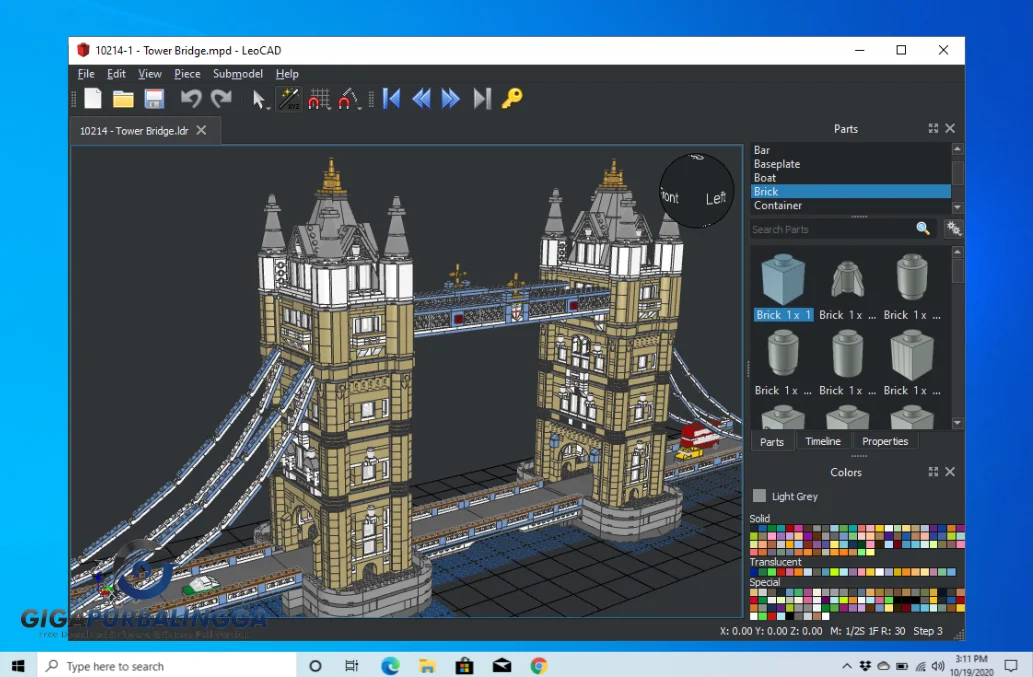Float the Colors panel
Screen dimensions: 1033x677
pyautogui.click(x=933, y=472)
